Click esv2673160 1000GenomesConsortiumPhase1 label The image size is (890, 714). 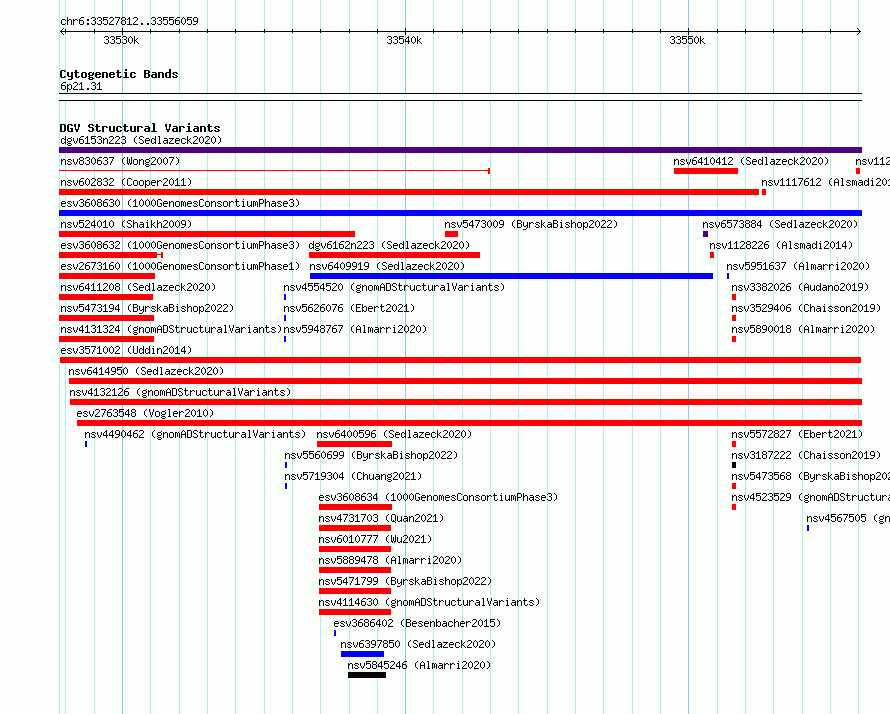pos(180,266)
